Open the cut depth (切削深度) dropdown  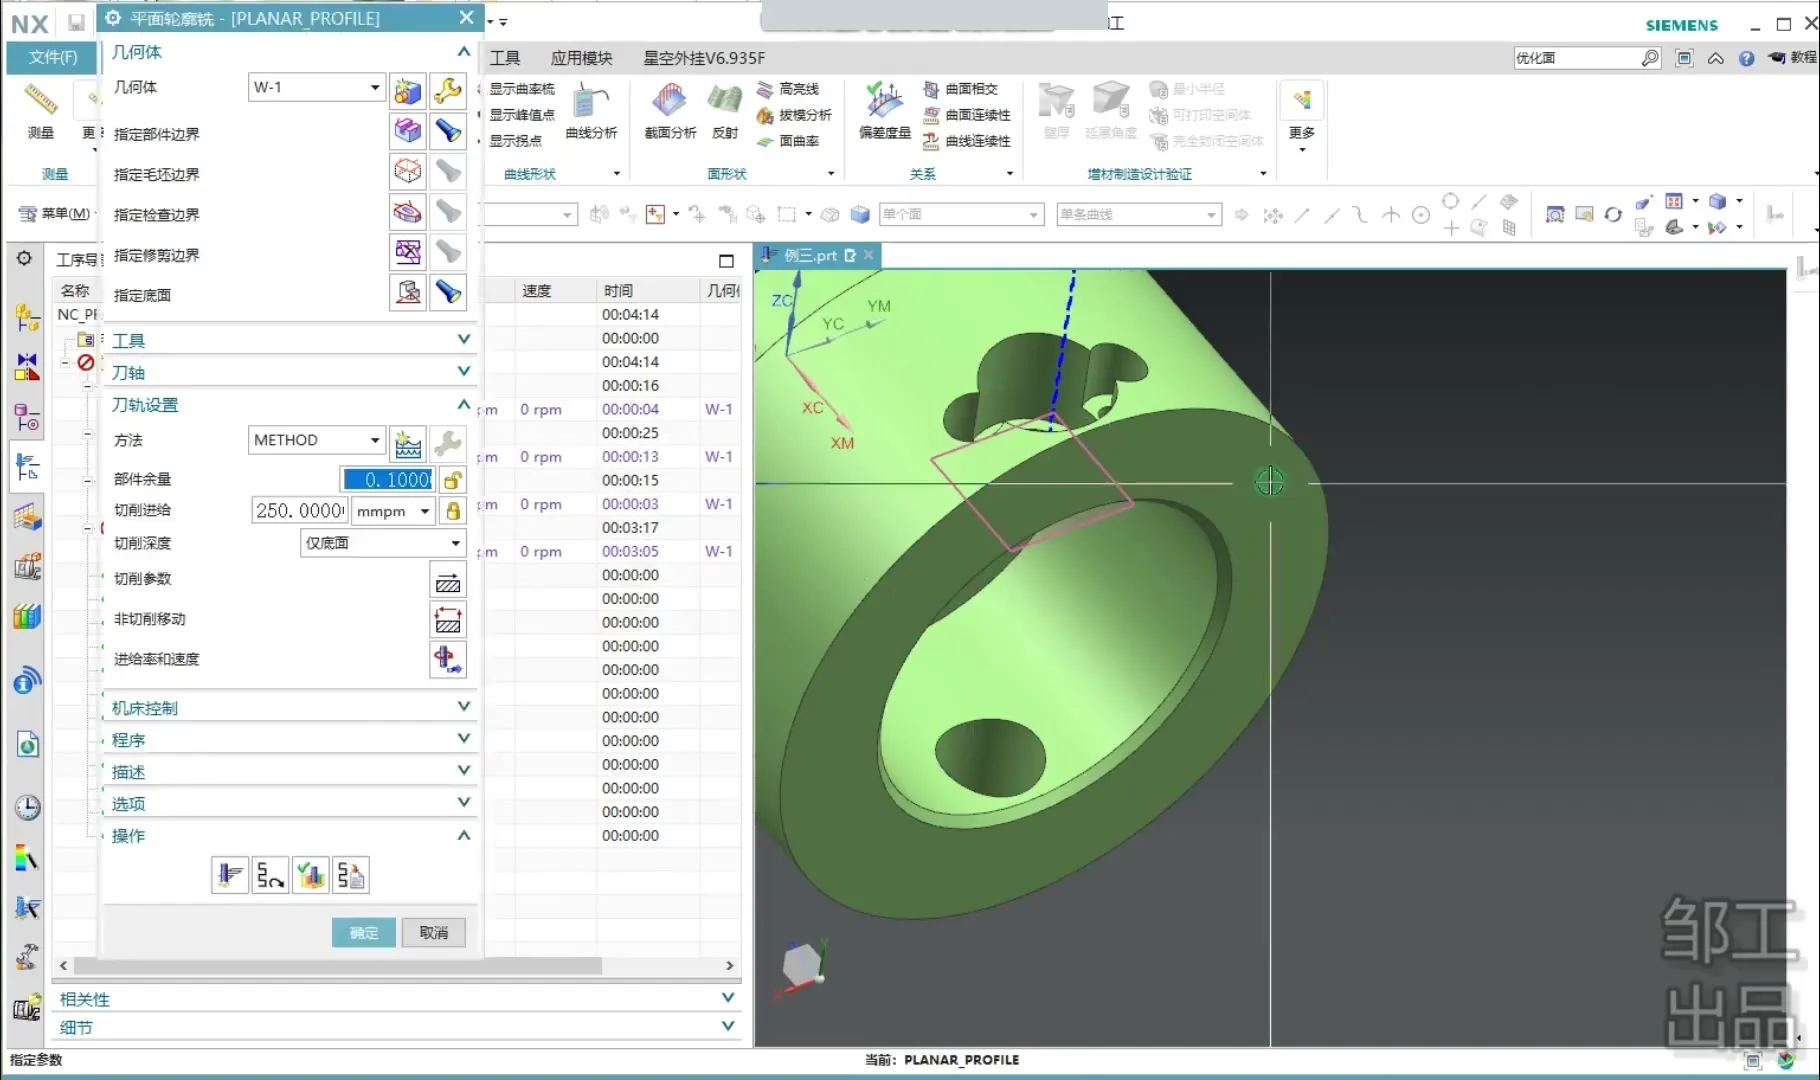click(455, 543)
